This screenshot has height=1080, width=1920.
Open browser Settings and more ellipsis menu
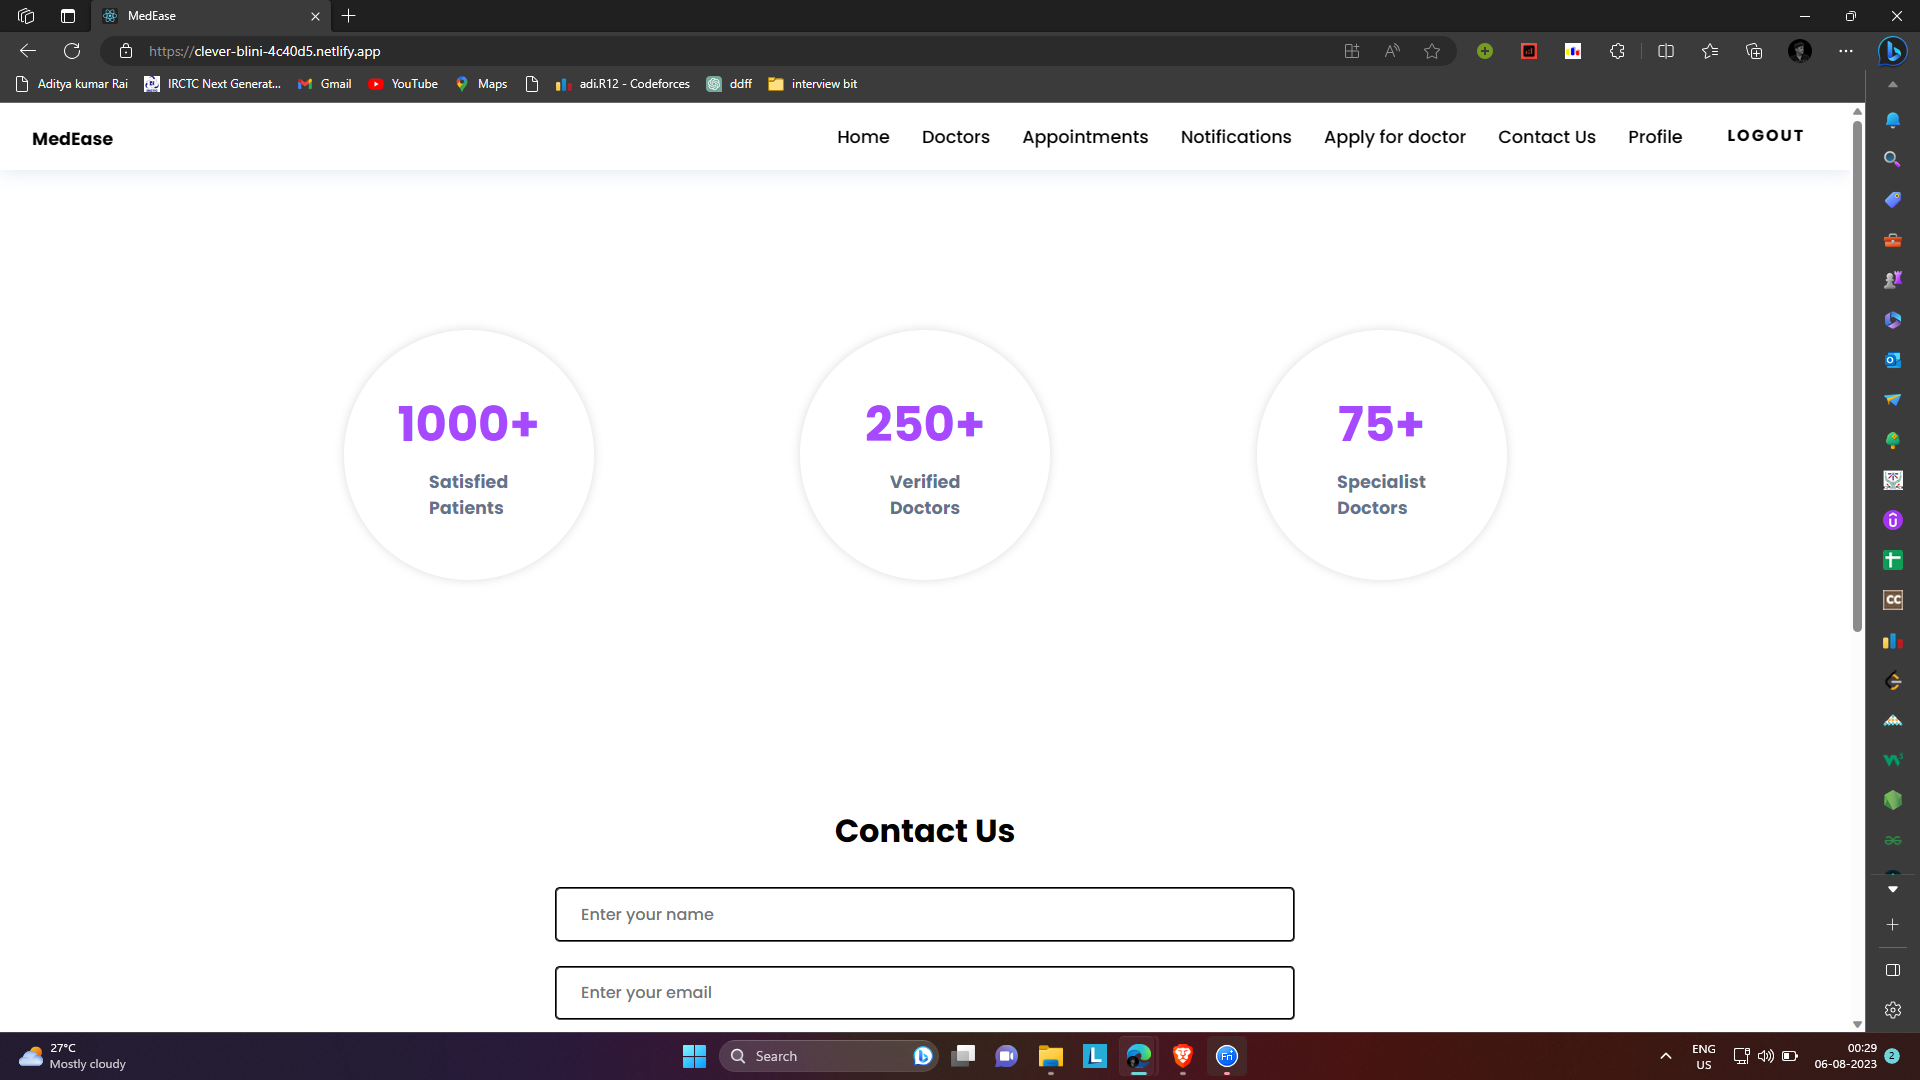[x=1846, y=51]
